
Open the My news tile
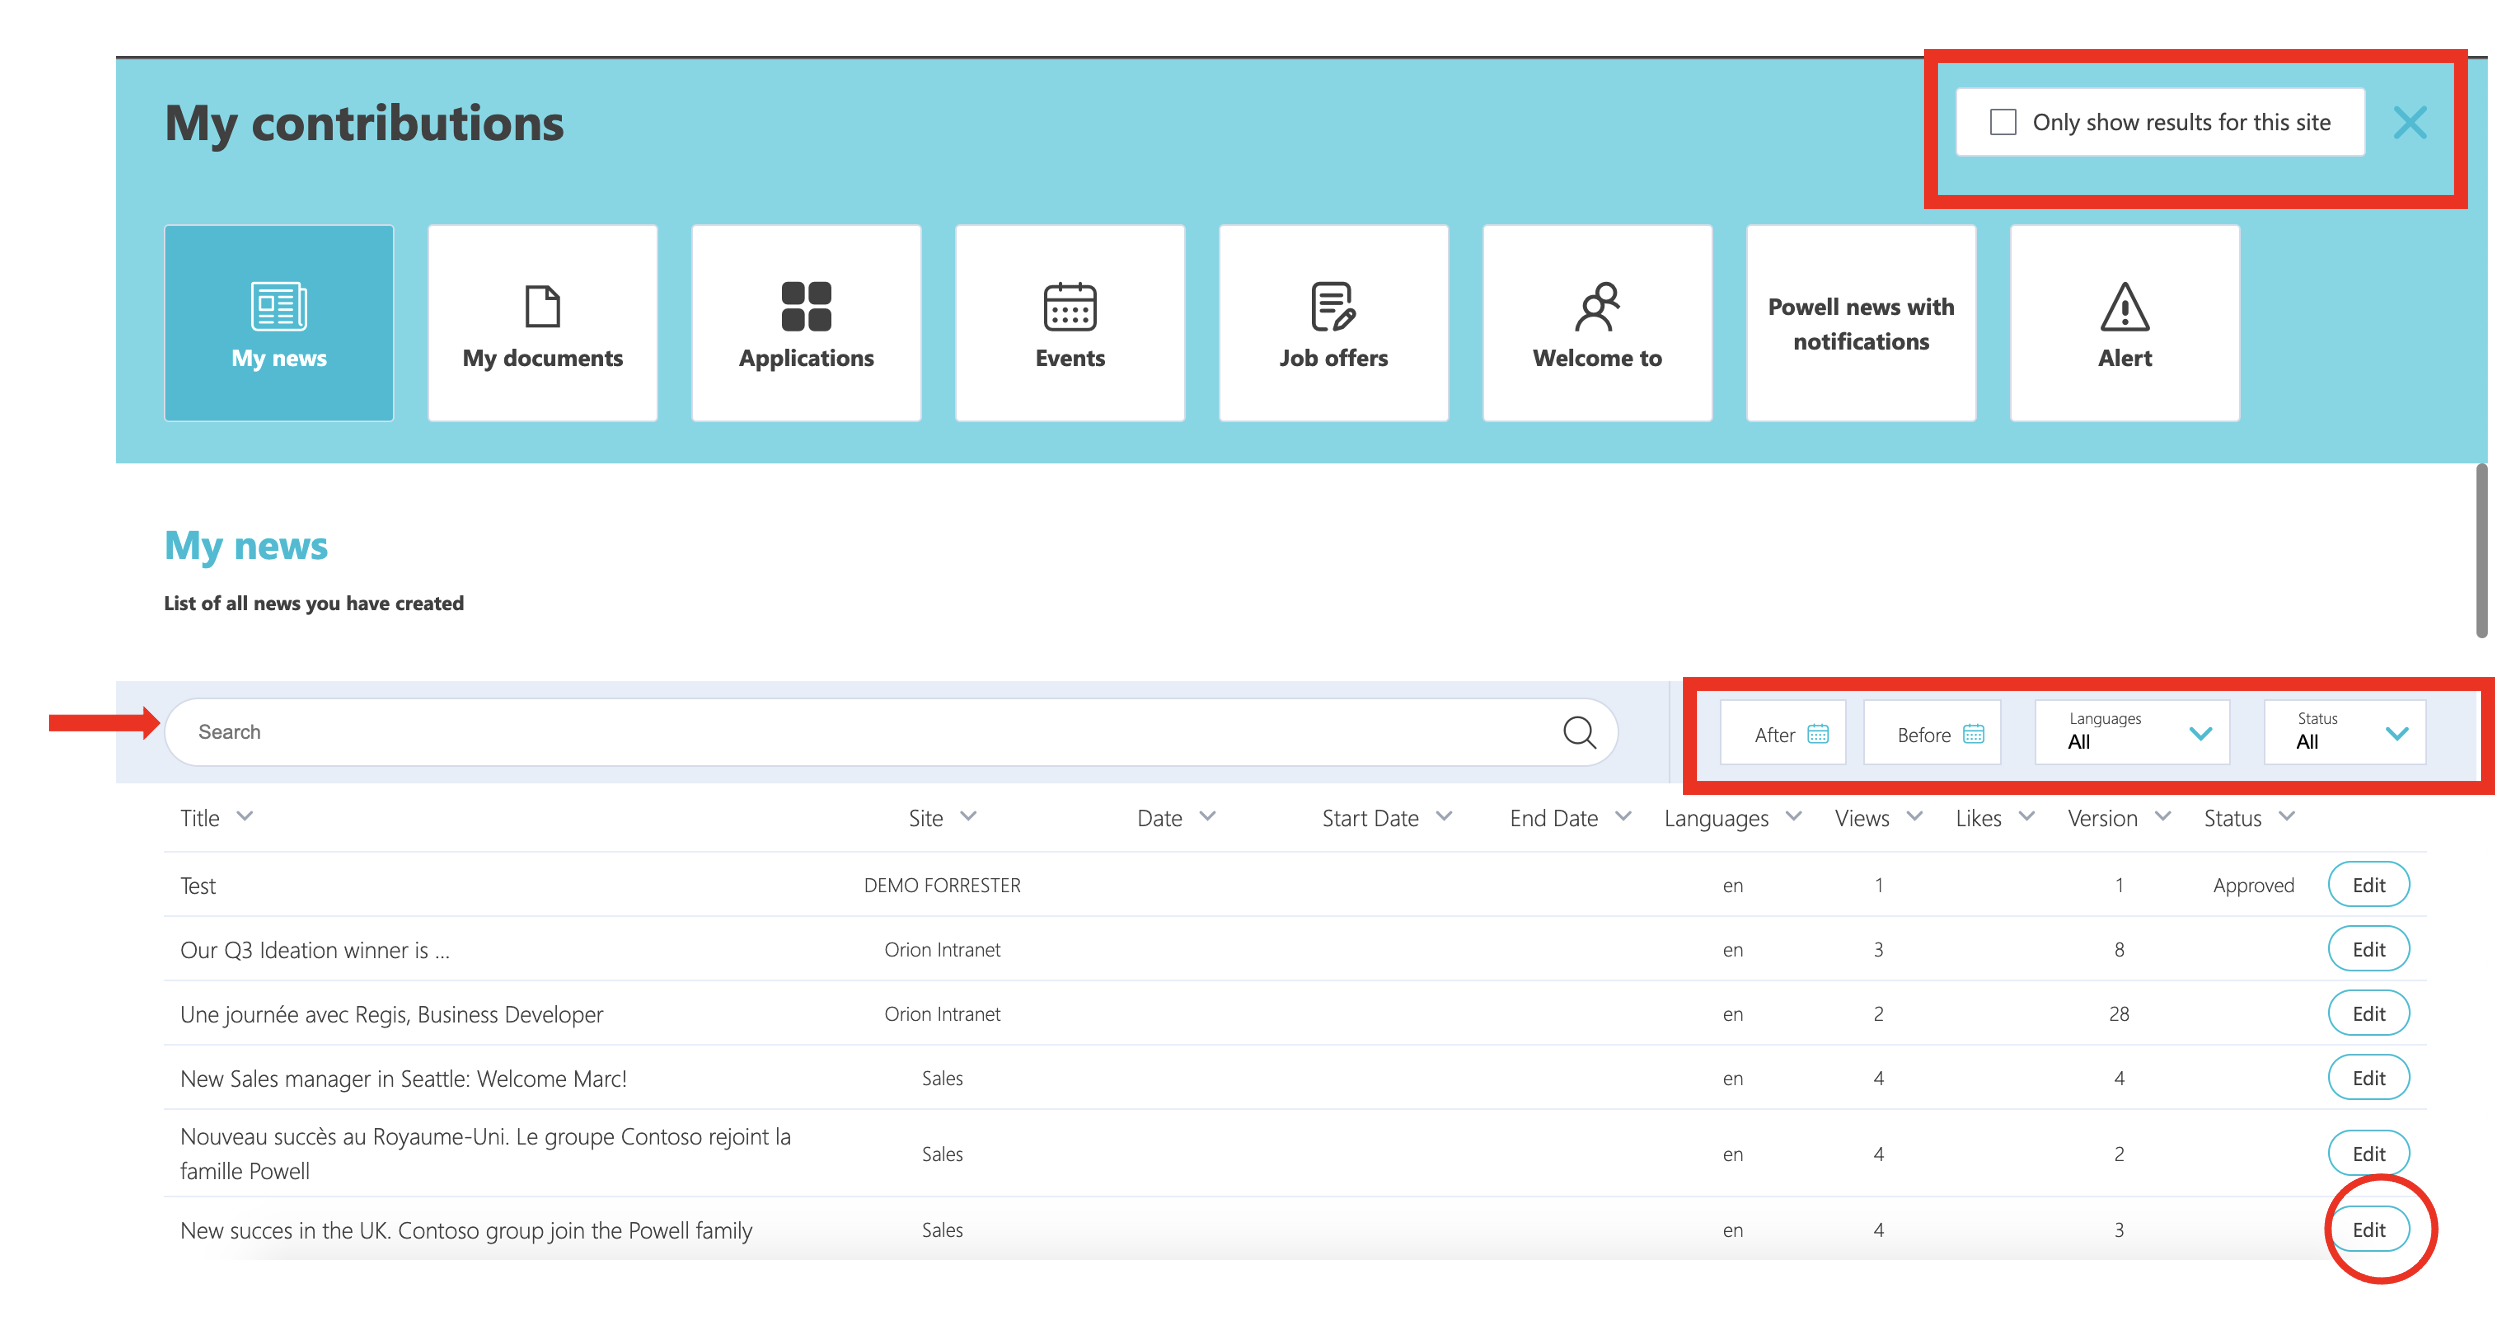coord(279,323)
